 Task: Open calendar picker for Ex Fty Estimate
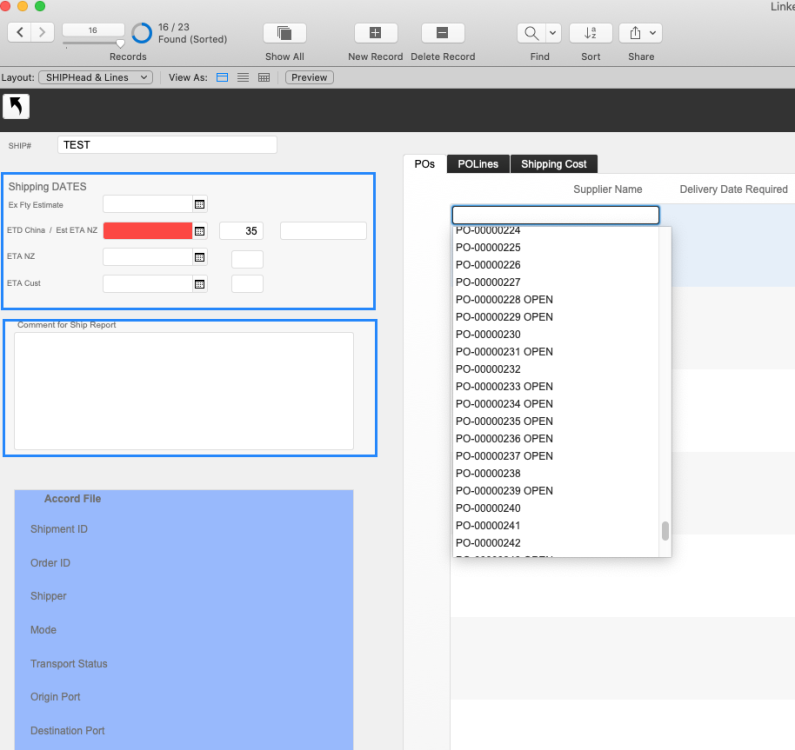(x=199, y=204)
